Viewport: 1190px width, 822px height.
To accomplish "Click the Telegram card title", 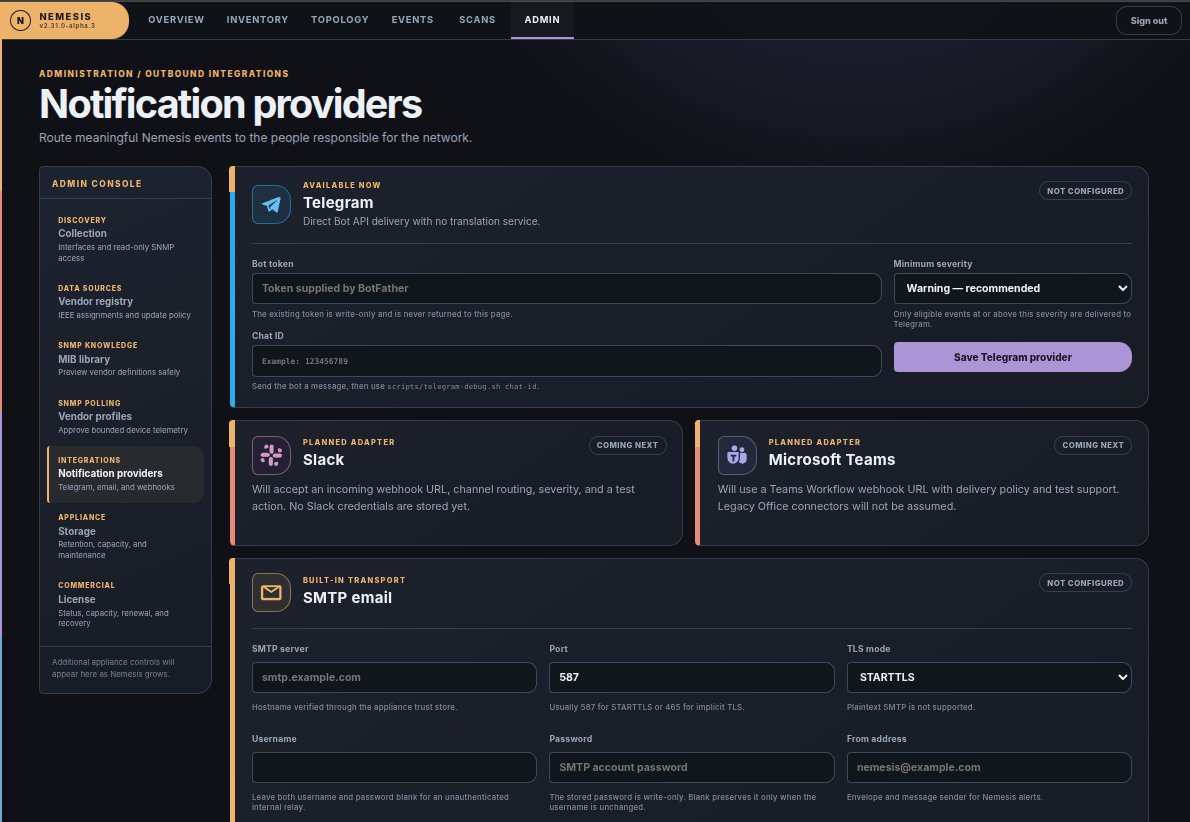I will [338, 203].
